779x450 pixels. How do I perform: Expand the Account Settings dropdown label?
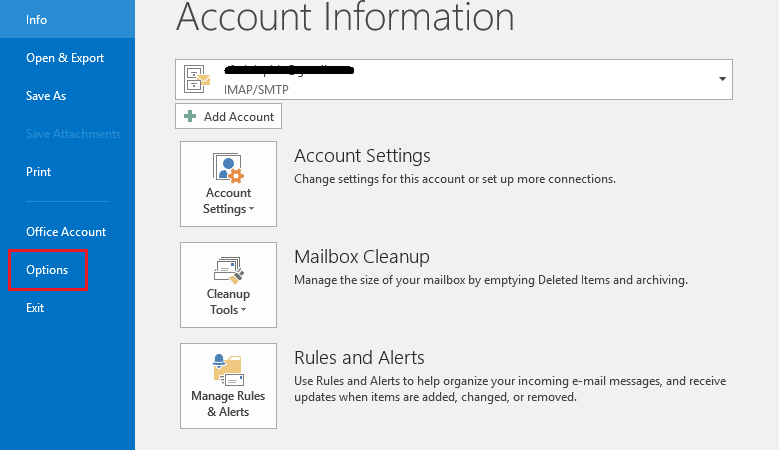click(229, 201)
